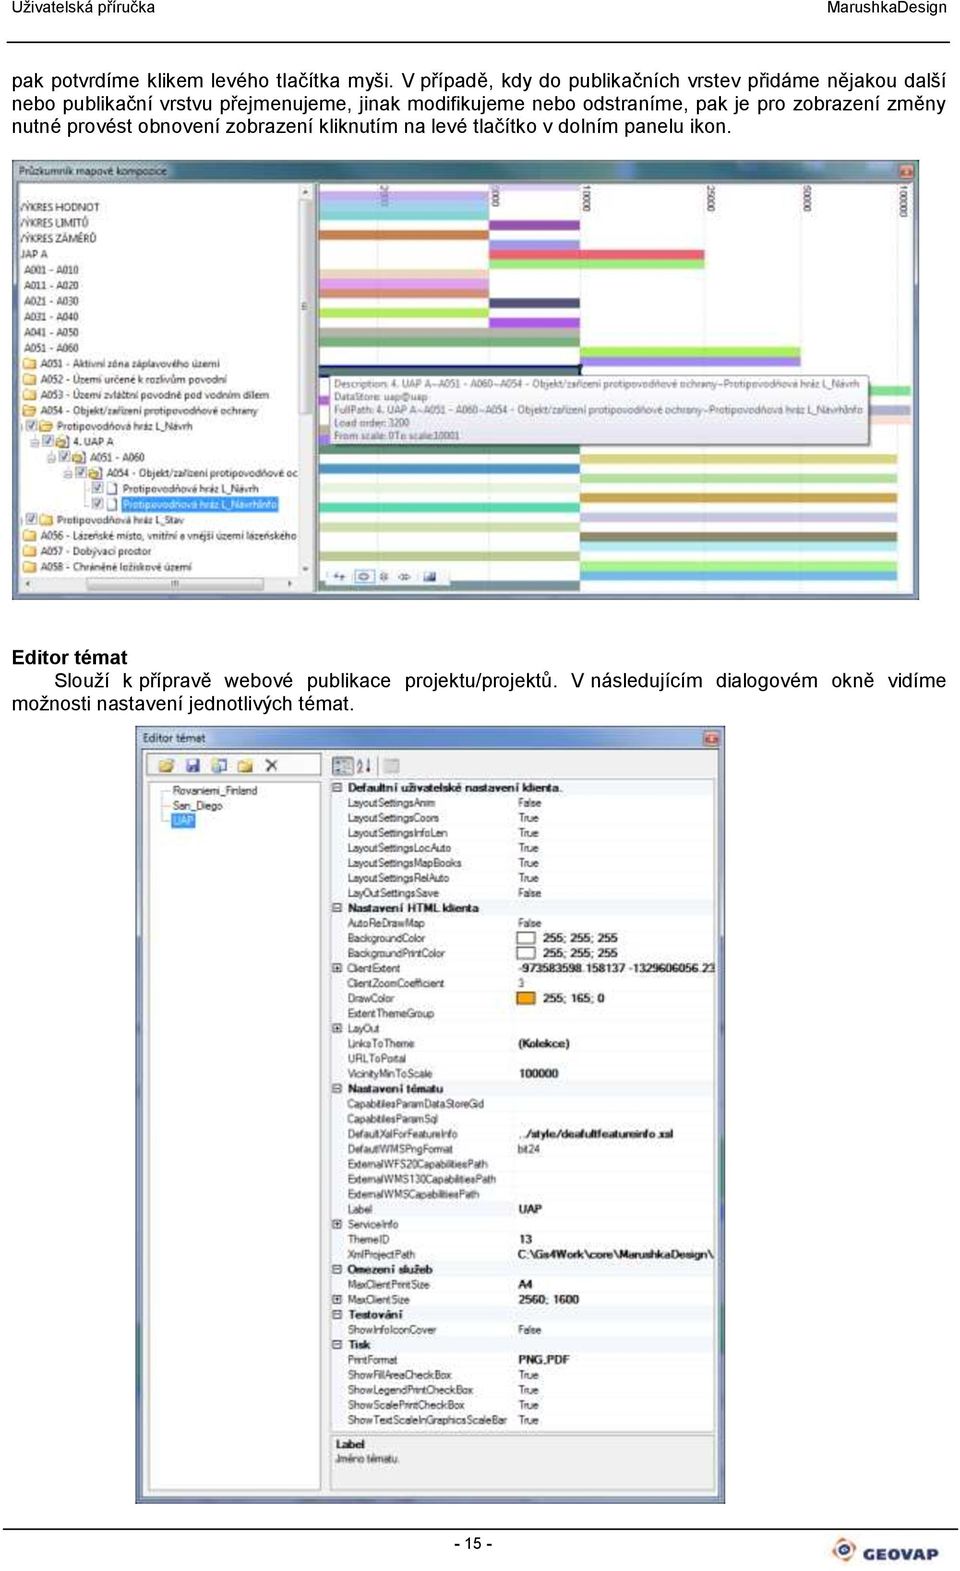The width and height of the screenshot is (960, 1571).
Task: Close the Průzkumník mapové kompozice window
Action: pyautogui.click(x=906, y=171)
